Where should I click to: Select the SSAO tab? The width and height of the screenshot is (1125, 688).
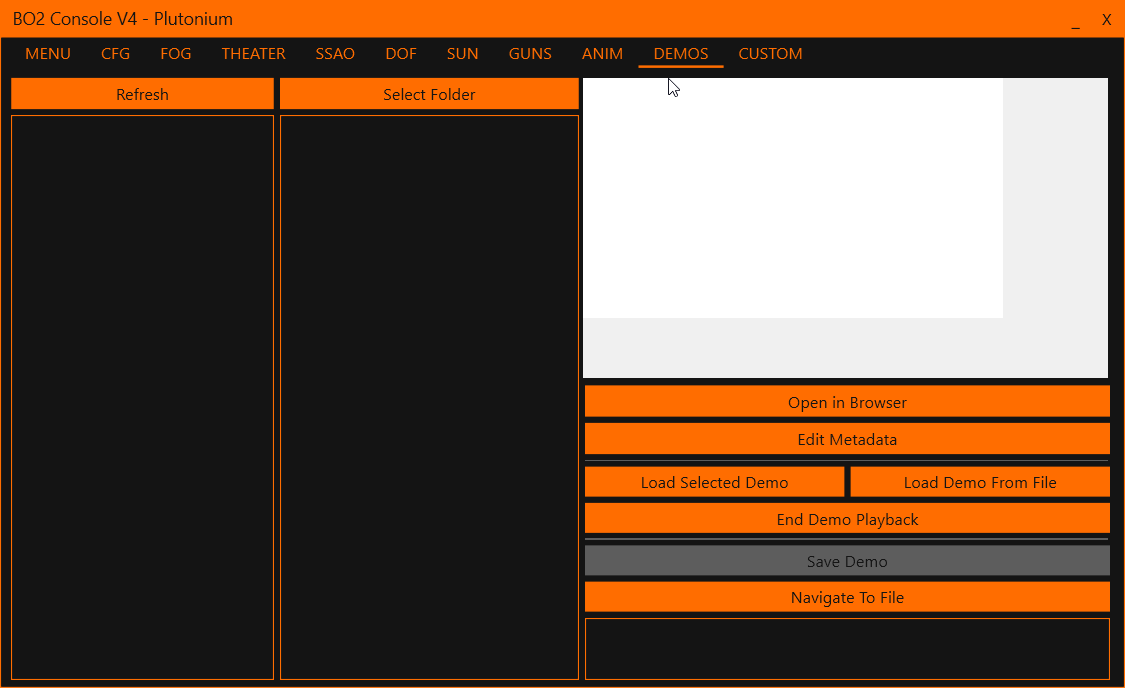coord(335,54)
